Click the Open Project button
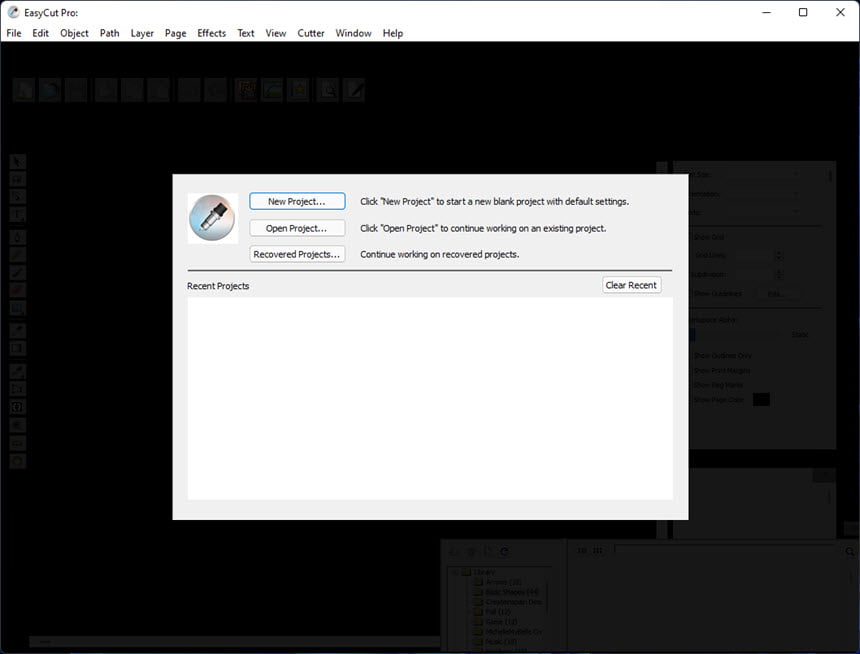The height and width of the screenshot is (654, 860). click(x=297, y=228)
